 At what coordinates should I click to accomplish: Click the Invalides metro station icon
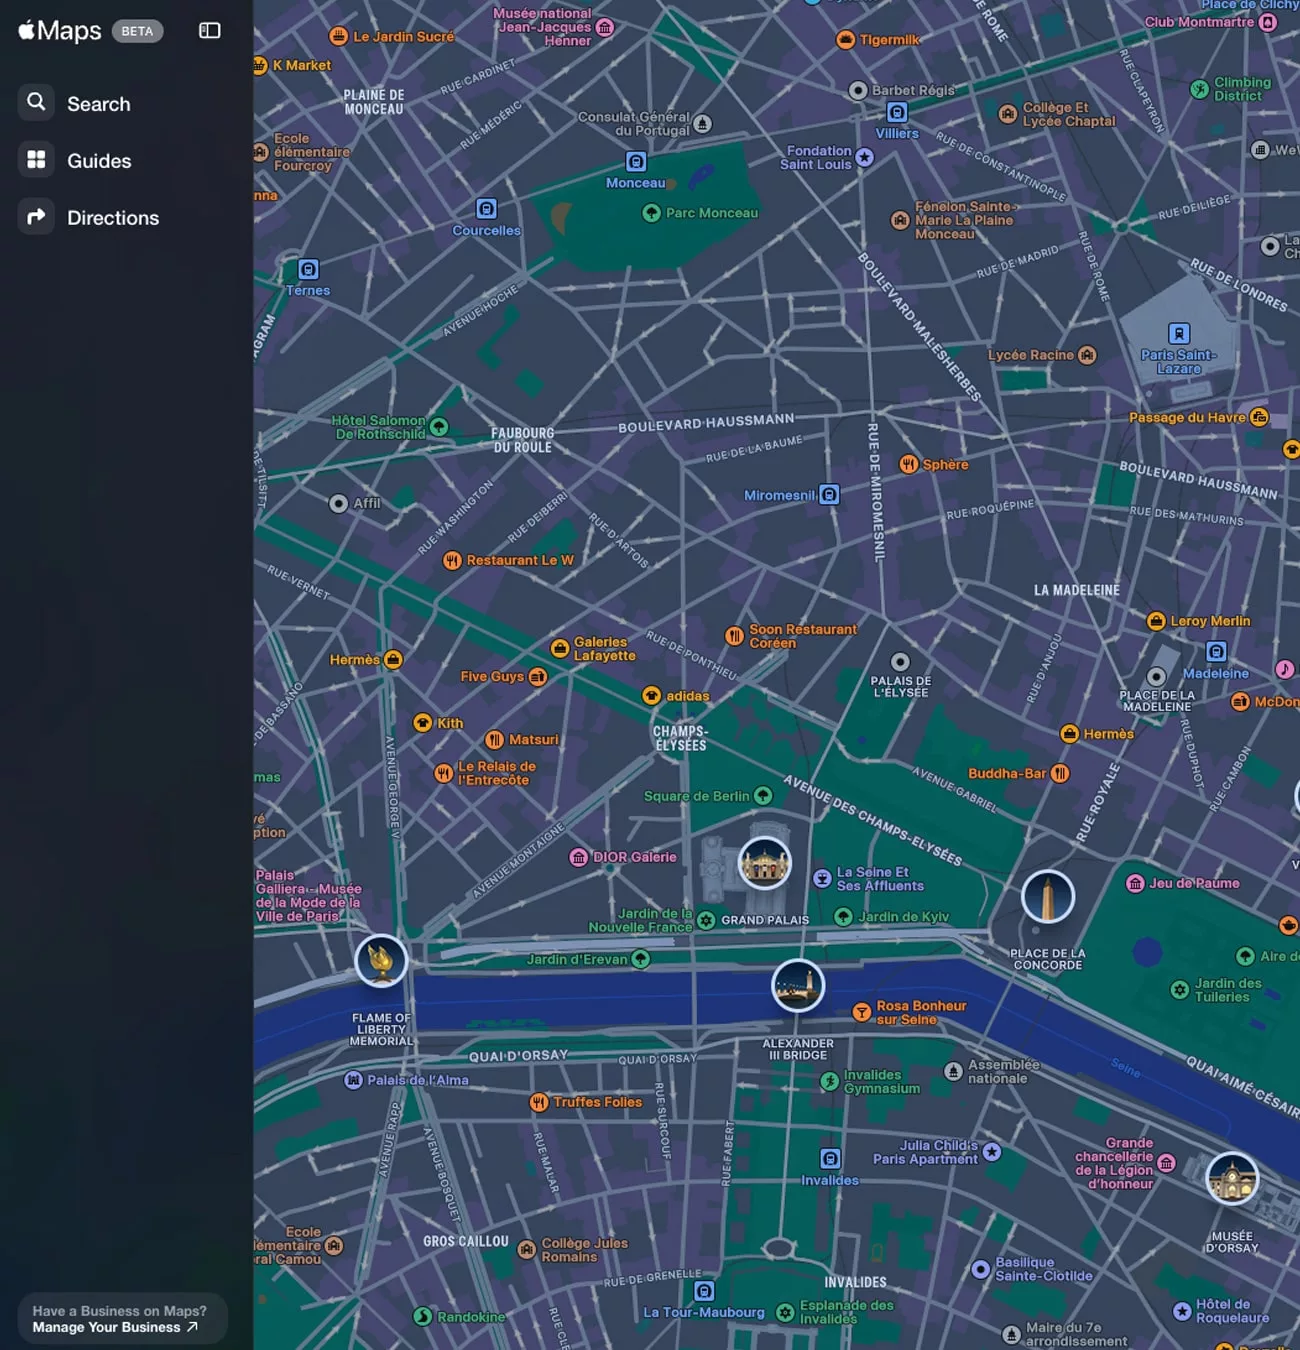(x=830, y=1158)
